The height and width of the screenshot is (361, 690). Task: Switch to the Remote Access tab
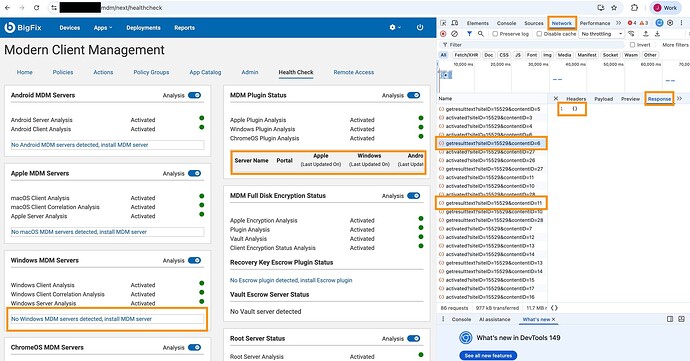pos(354,72)
